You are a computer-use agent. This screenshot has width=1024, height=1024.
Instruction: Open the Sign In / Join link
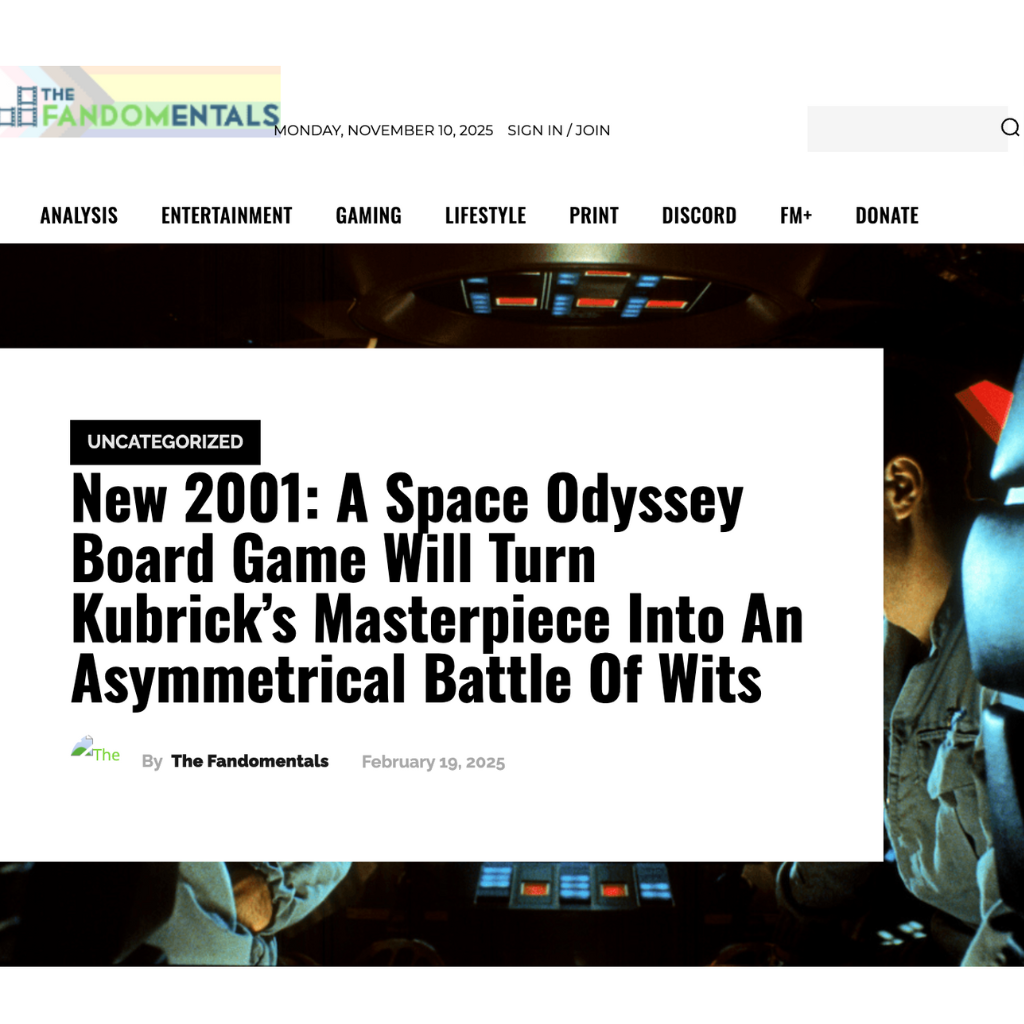[558, 130]
